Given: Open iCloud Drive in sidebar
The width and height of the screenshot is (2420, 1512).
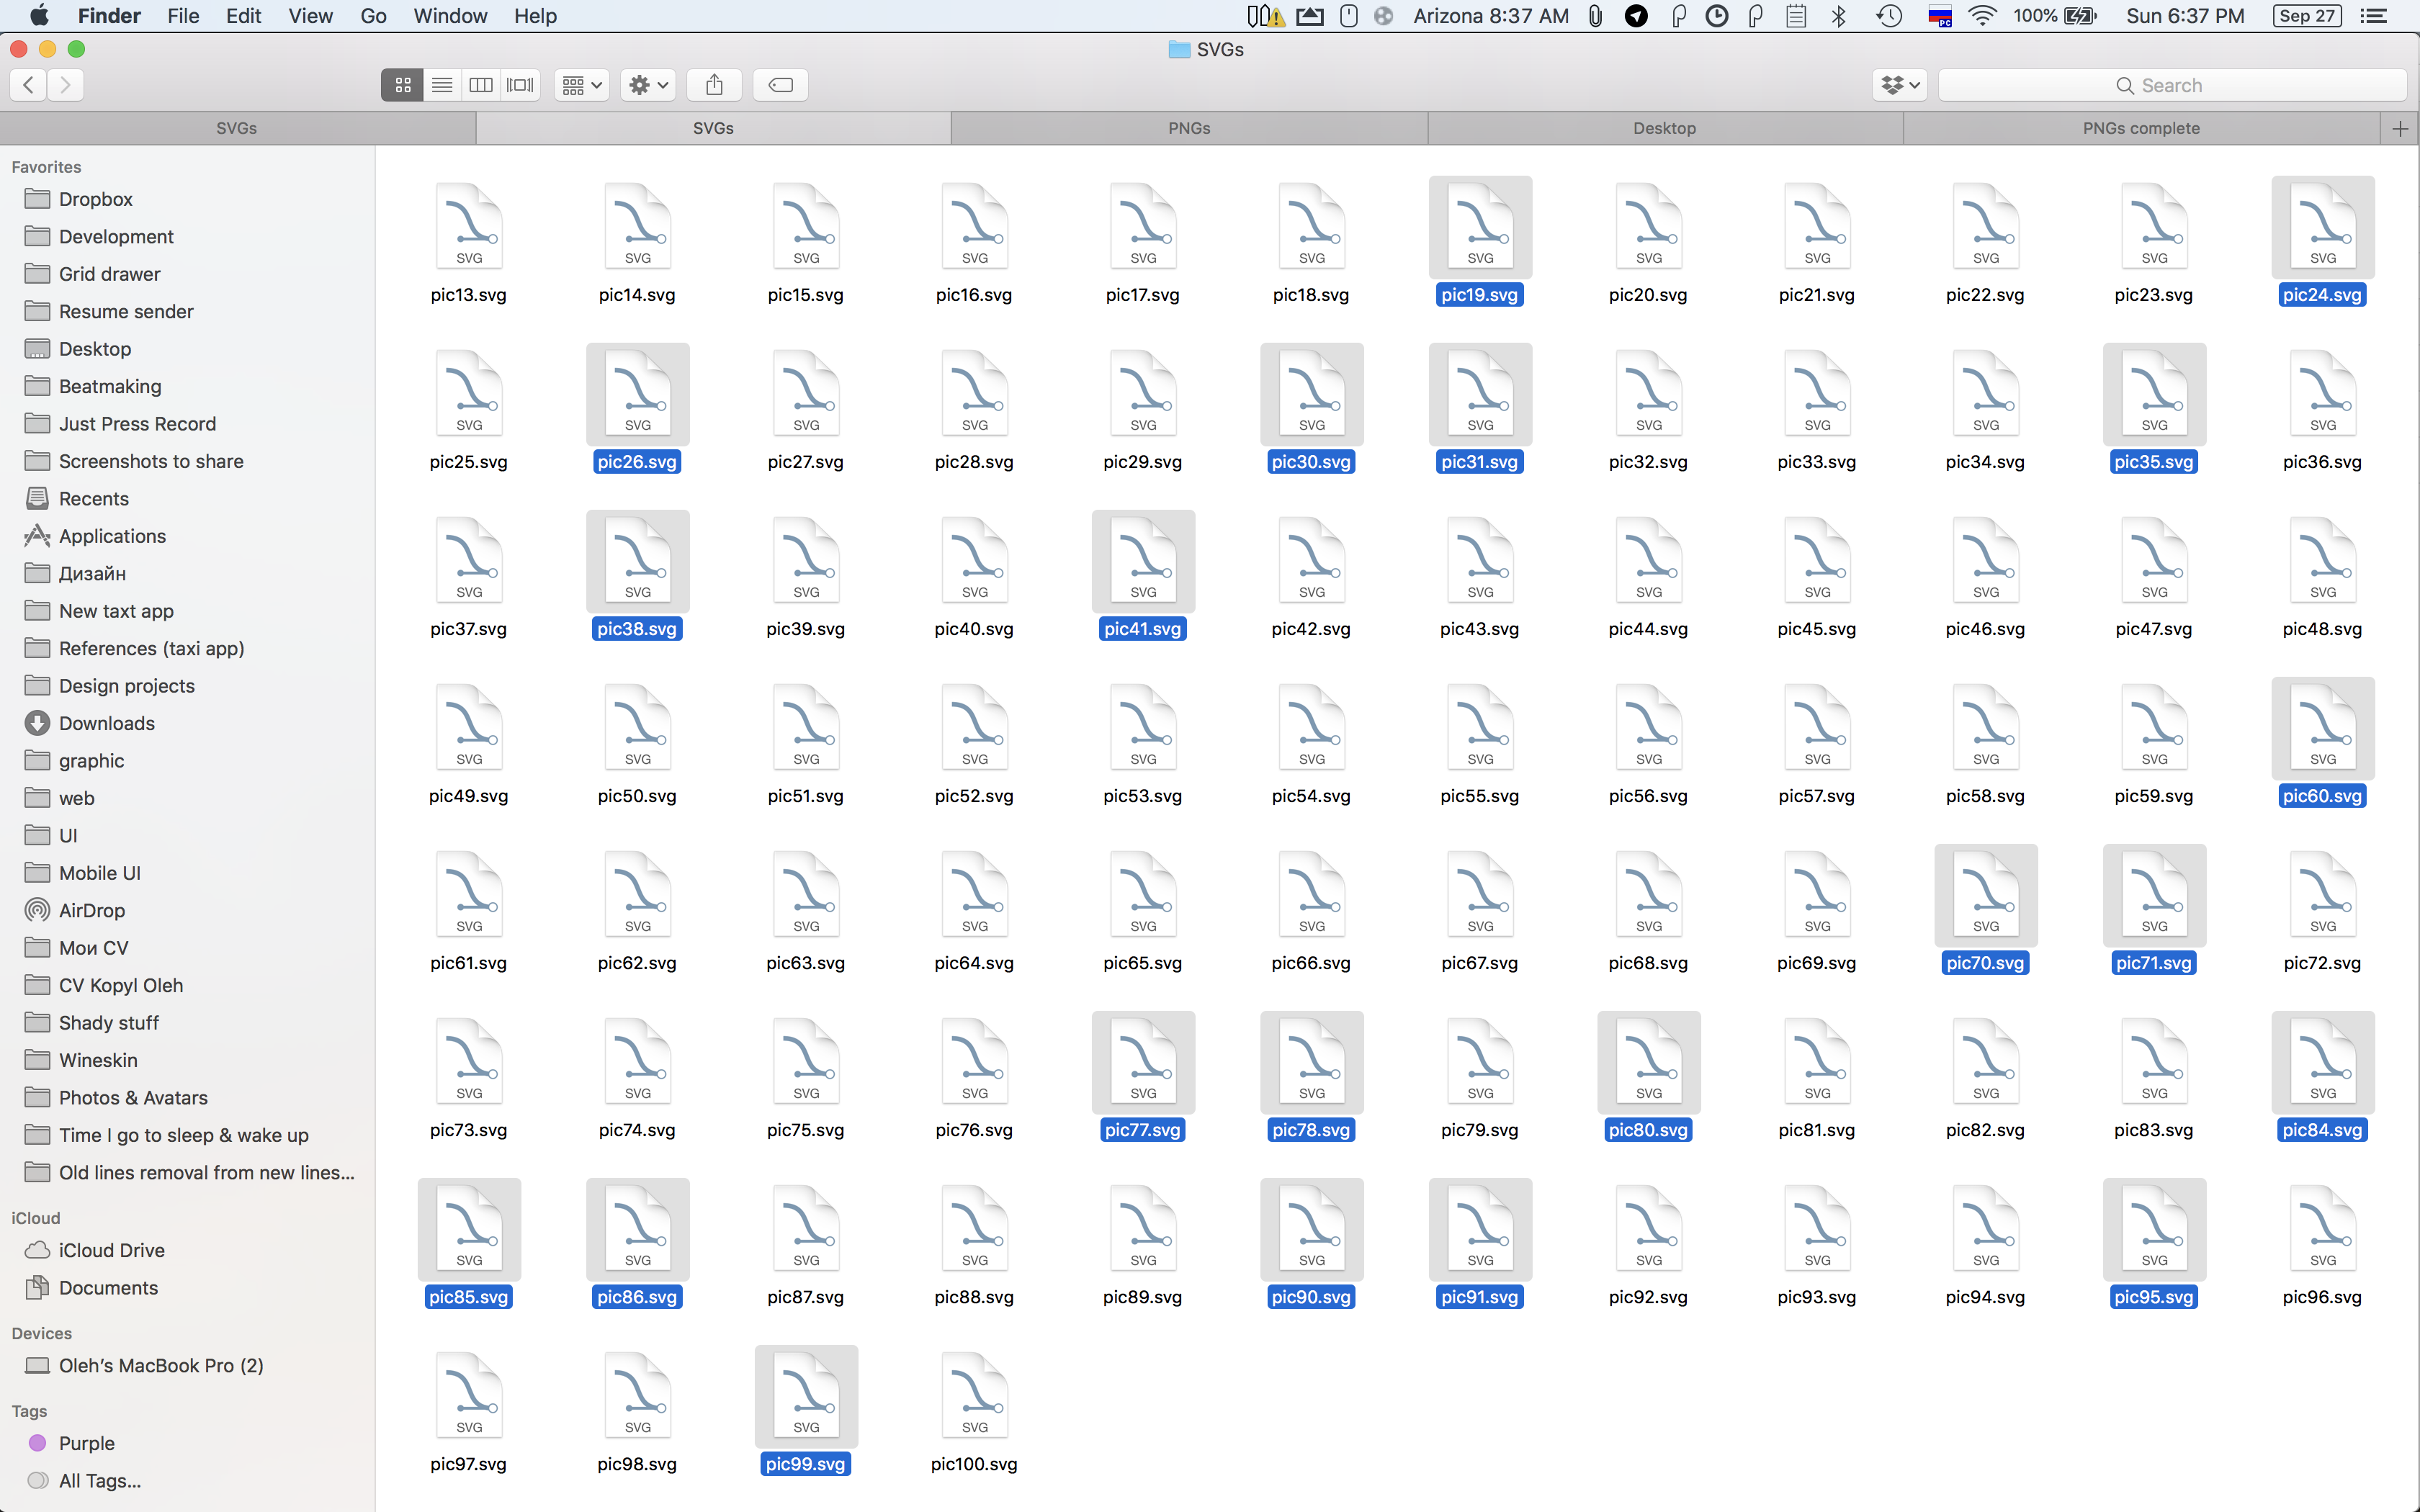Looking at the screenshot, I should pos(111,1250).
